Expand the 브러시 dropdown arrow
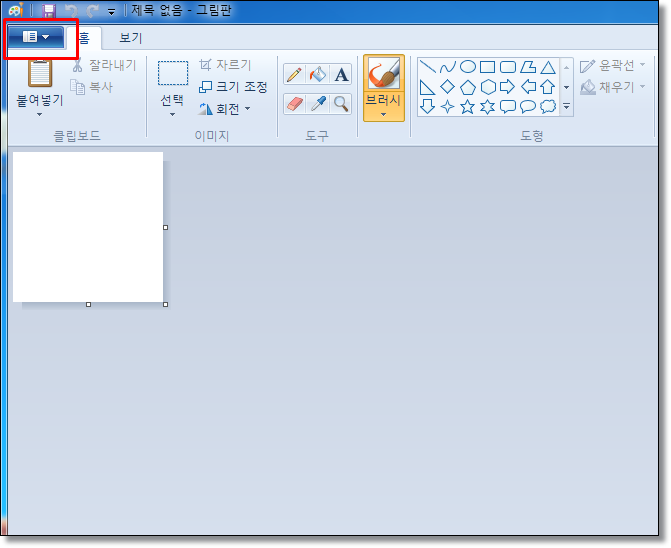The image size is (671, 548). [383, 114]
